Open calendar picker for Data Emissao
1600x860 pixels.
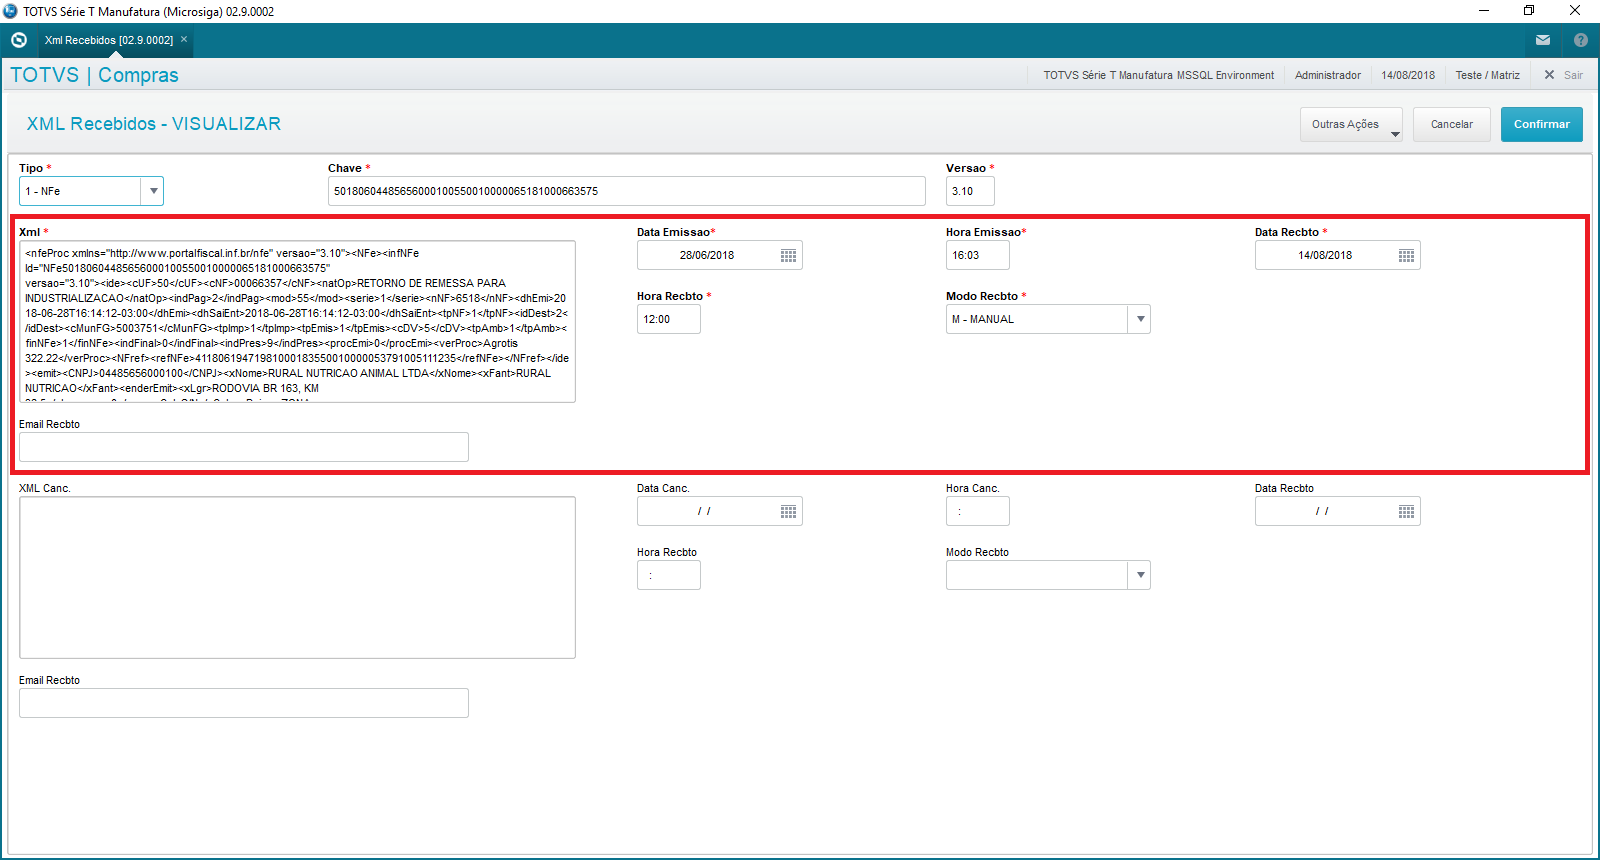point(788,256)
